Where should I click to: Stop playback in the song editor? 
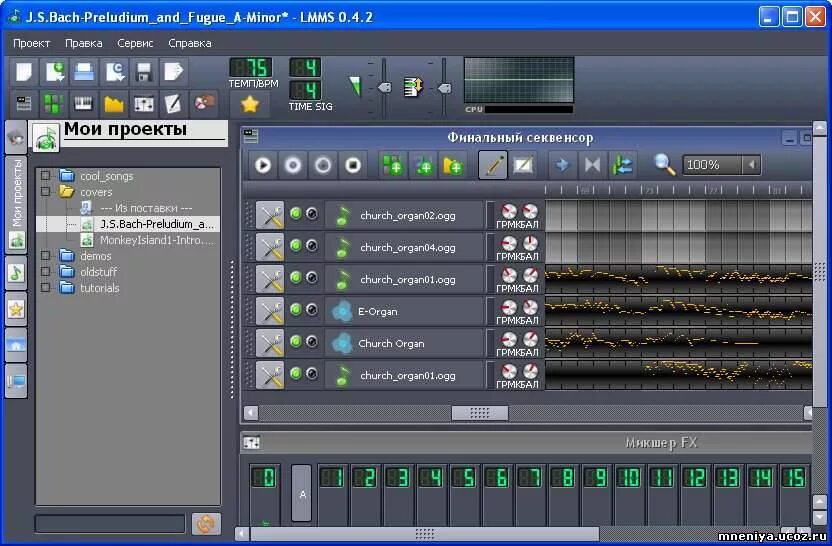[353, 166]
